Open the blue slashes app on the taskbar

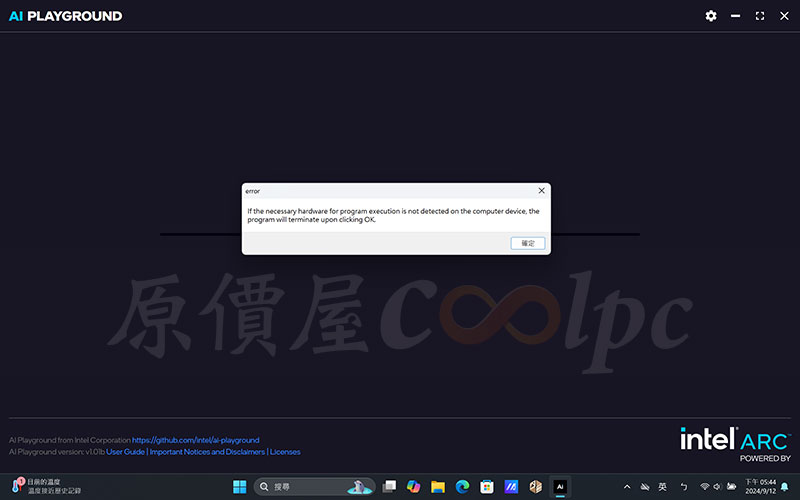pos(511,487)
